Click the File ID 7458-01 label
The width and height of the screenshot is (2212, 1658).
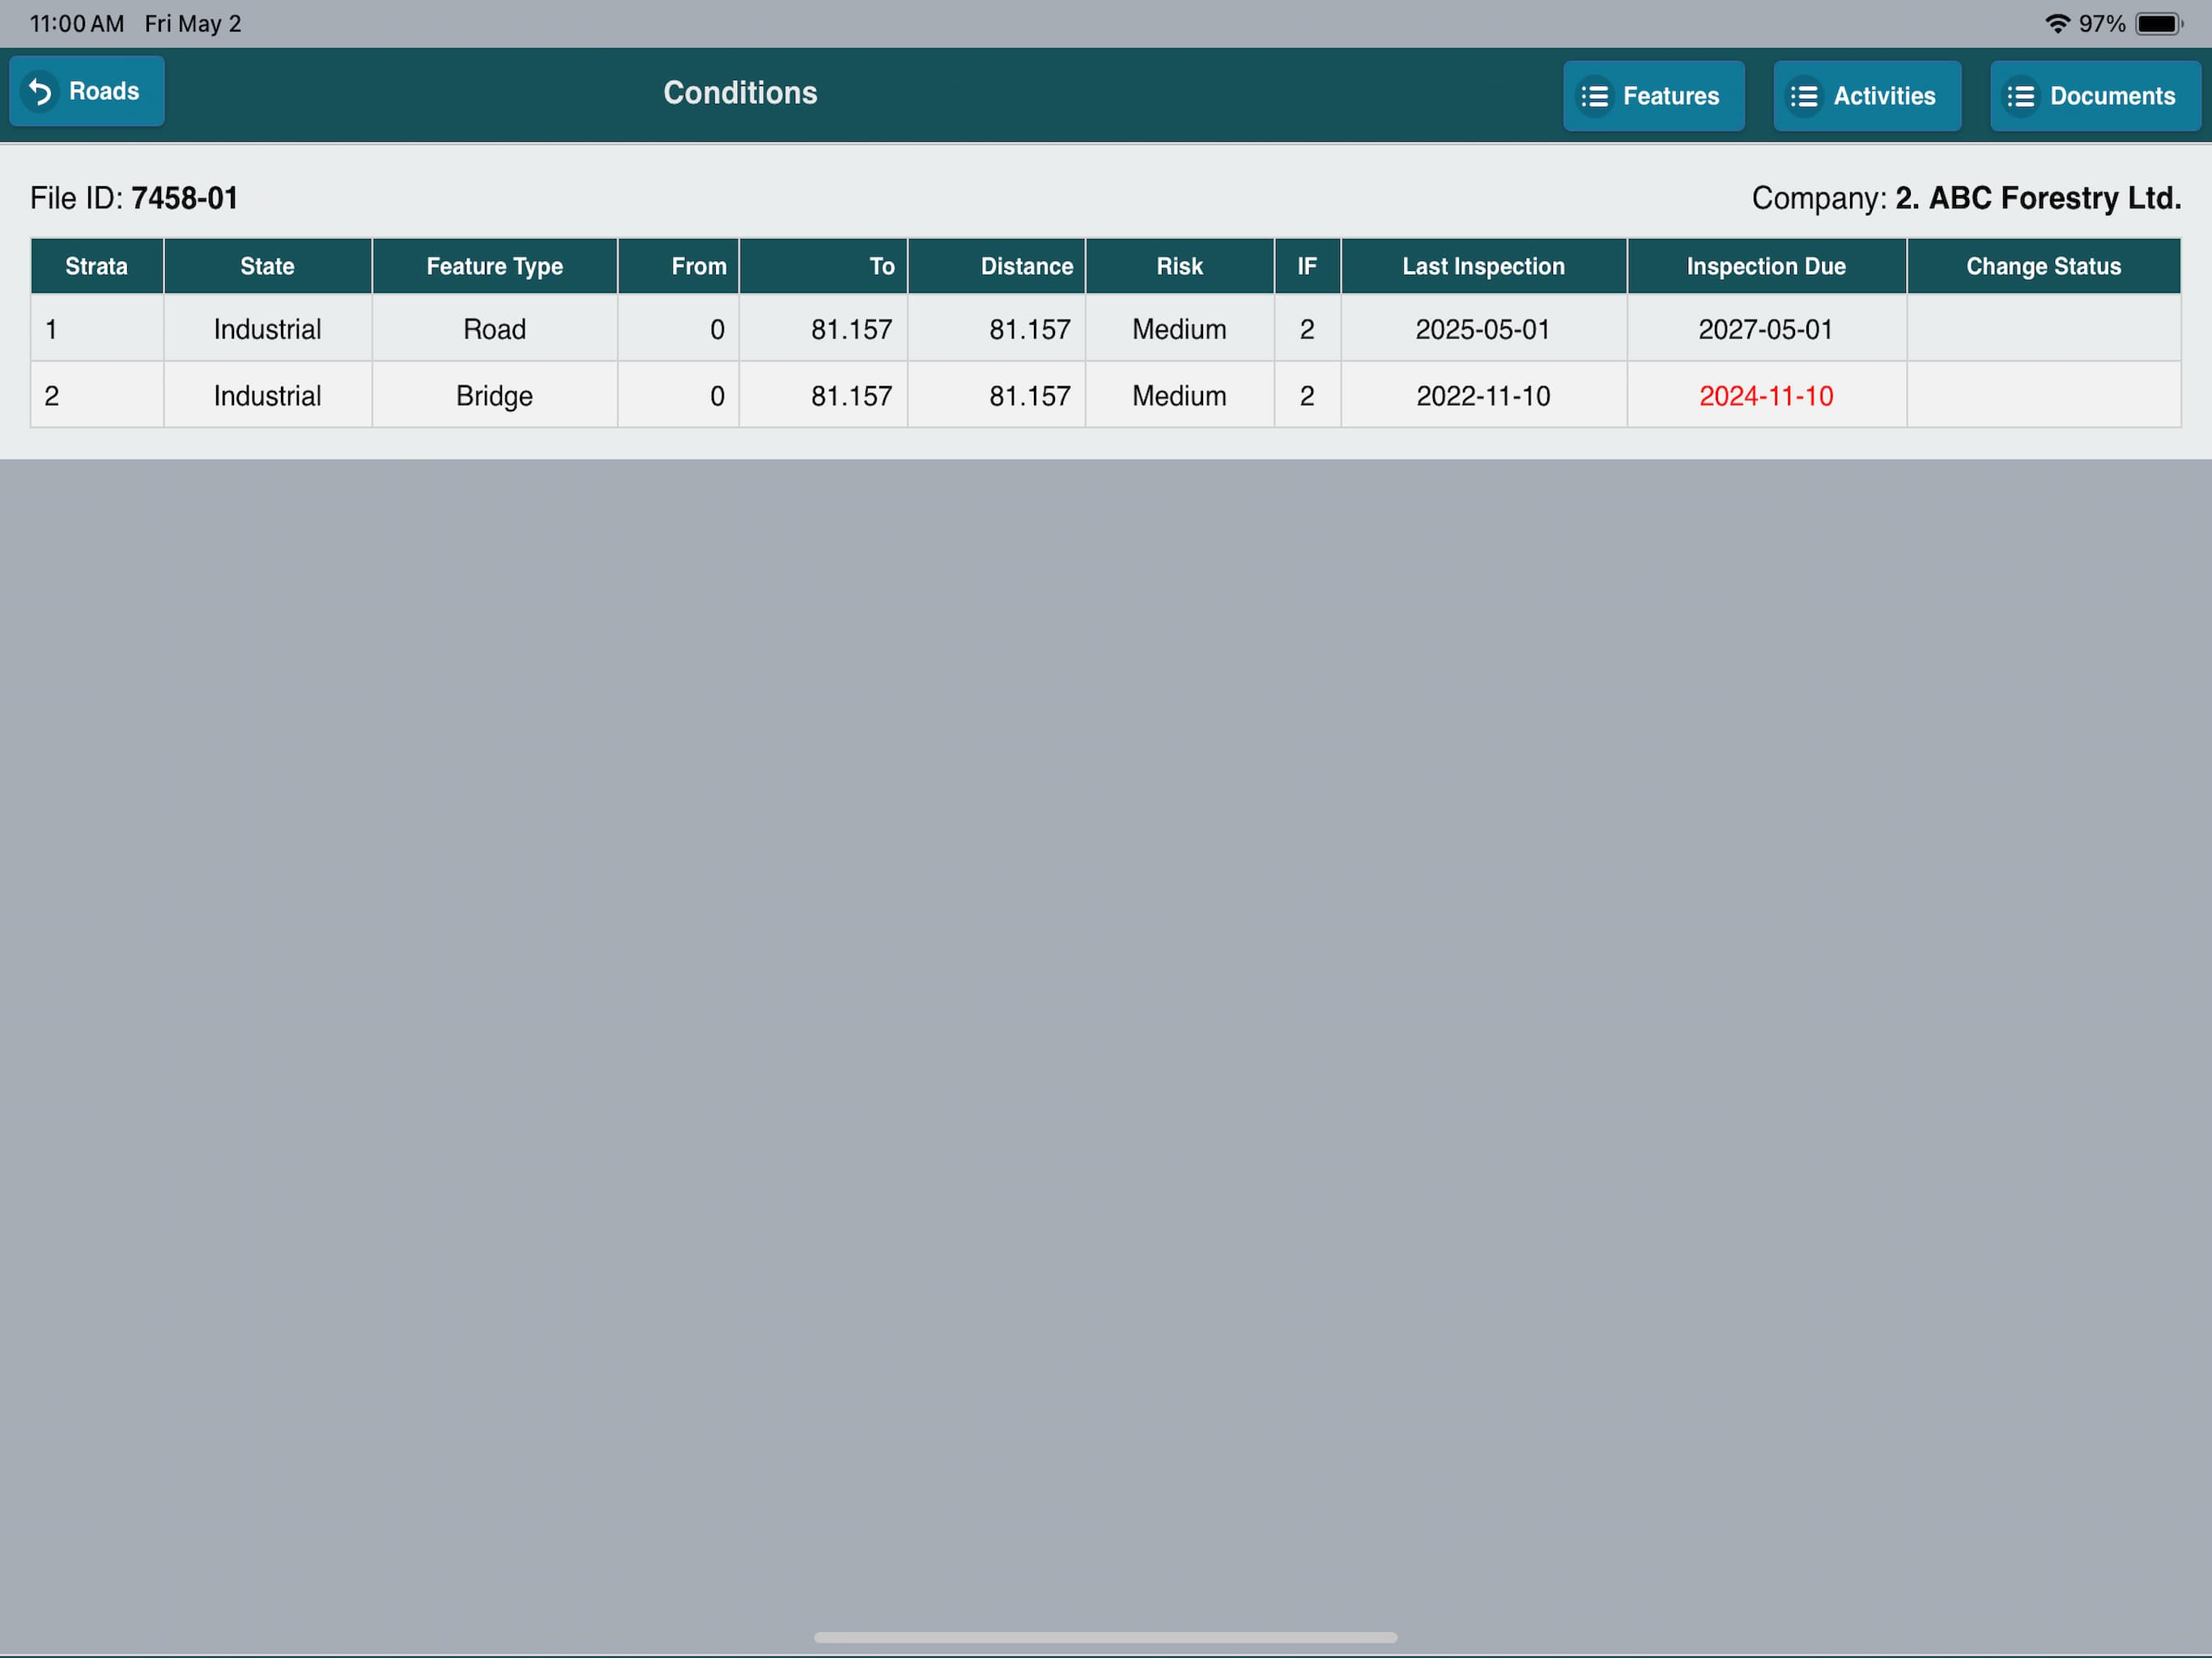click(134, 198)
